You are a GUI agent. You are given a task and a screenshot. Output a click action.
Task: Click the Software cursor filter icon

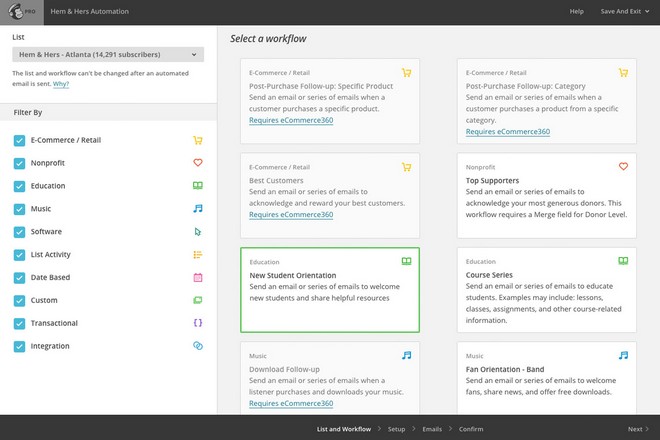[198, 232]
